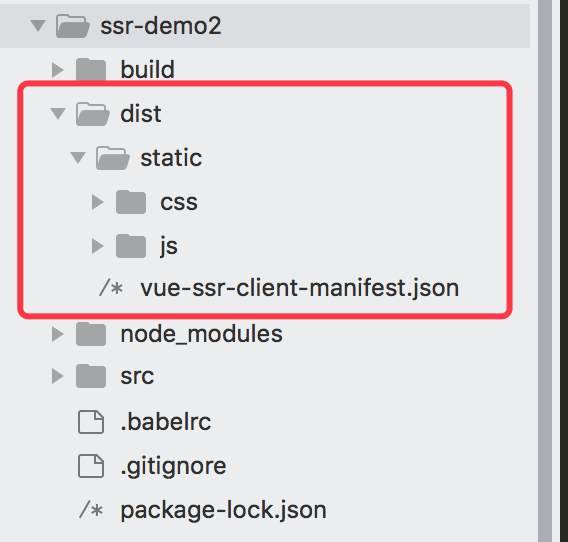The height and width of the screenshot is (542, 568).
Task: Open the .gitignore file
Action: click(173, 466)
